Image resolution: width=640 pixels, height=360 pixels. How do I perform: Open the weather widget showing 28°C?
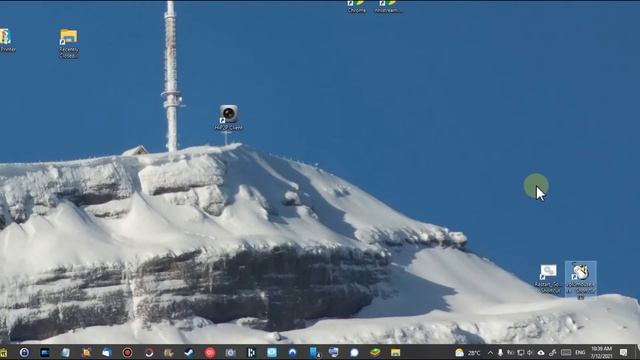[x=468, y=352]
